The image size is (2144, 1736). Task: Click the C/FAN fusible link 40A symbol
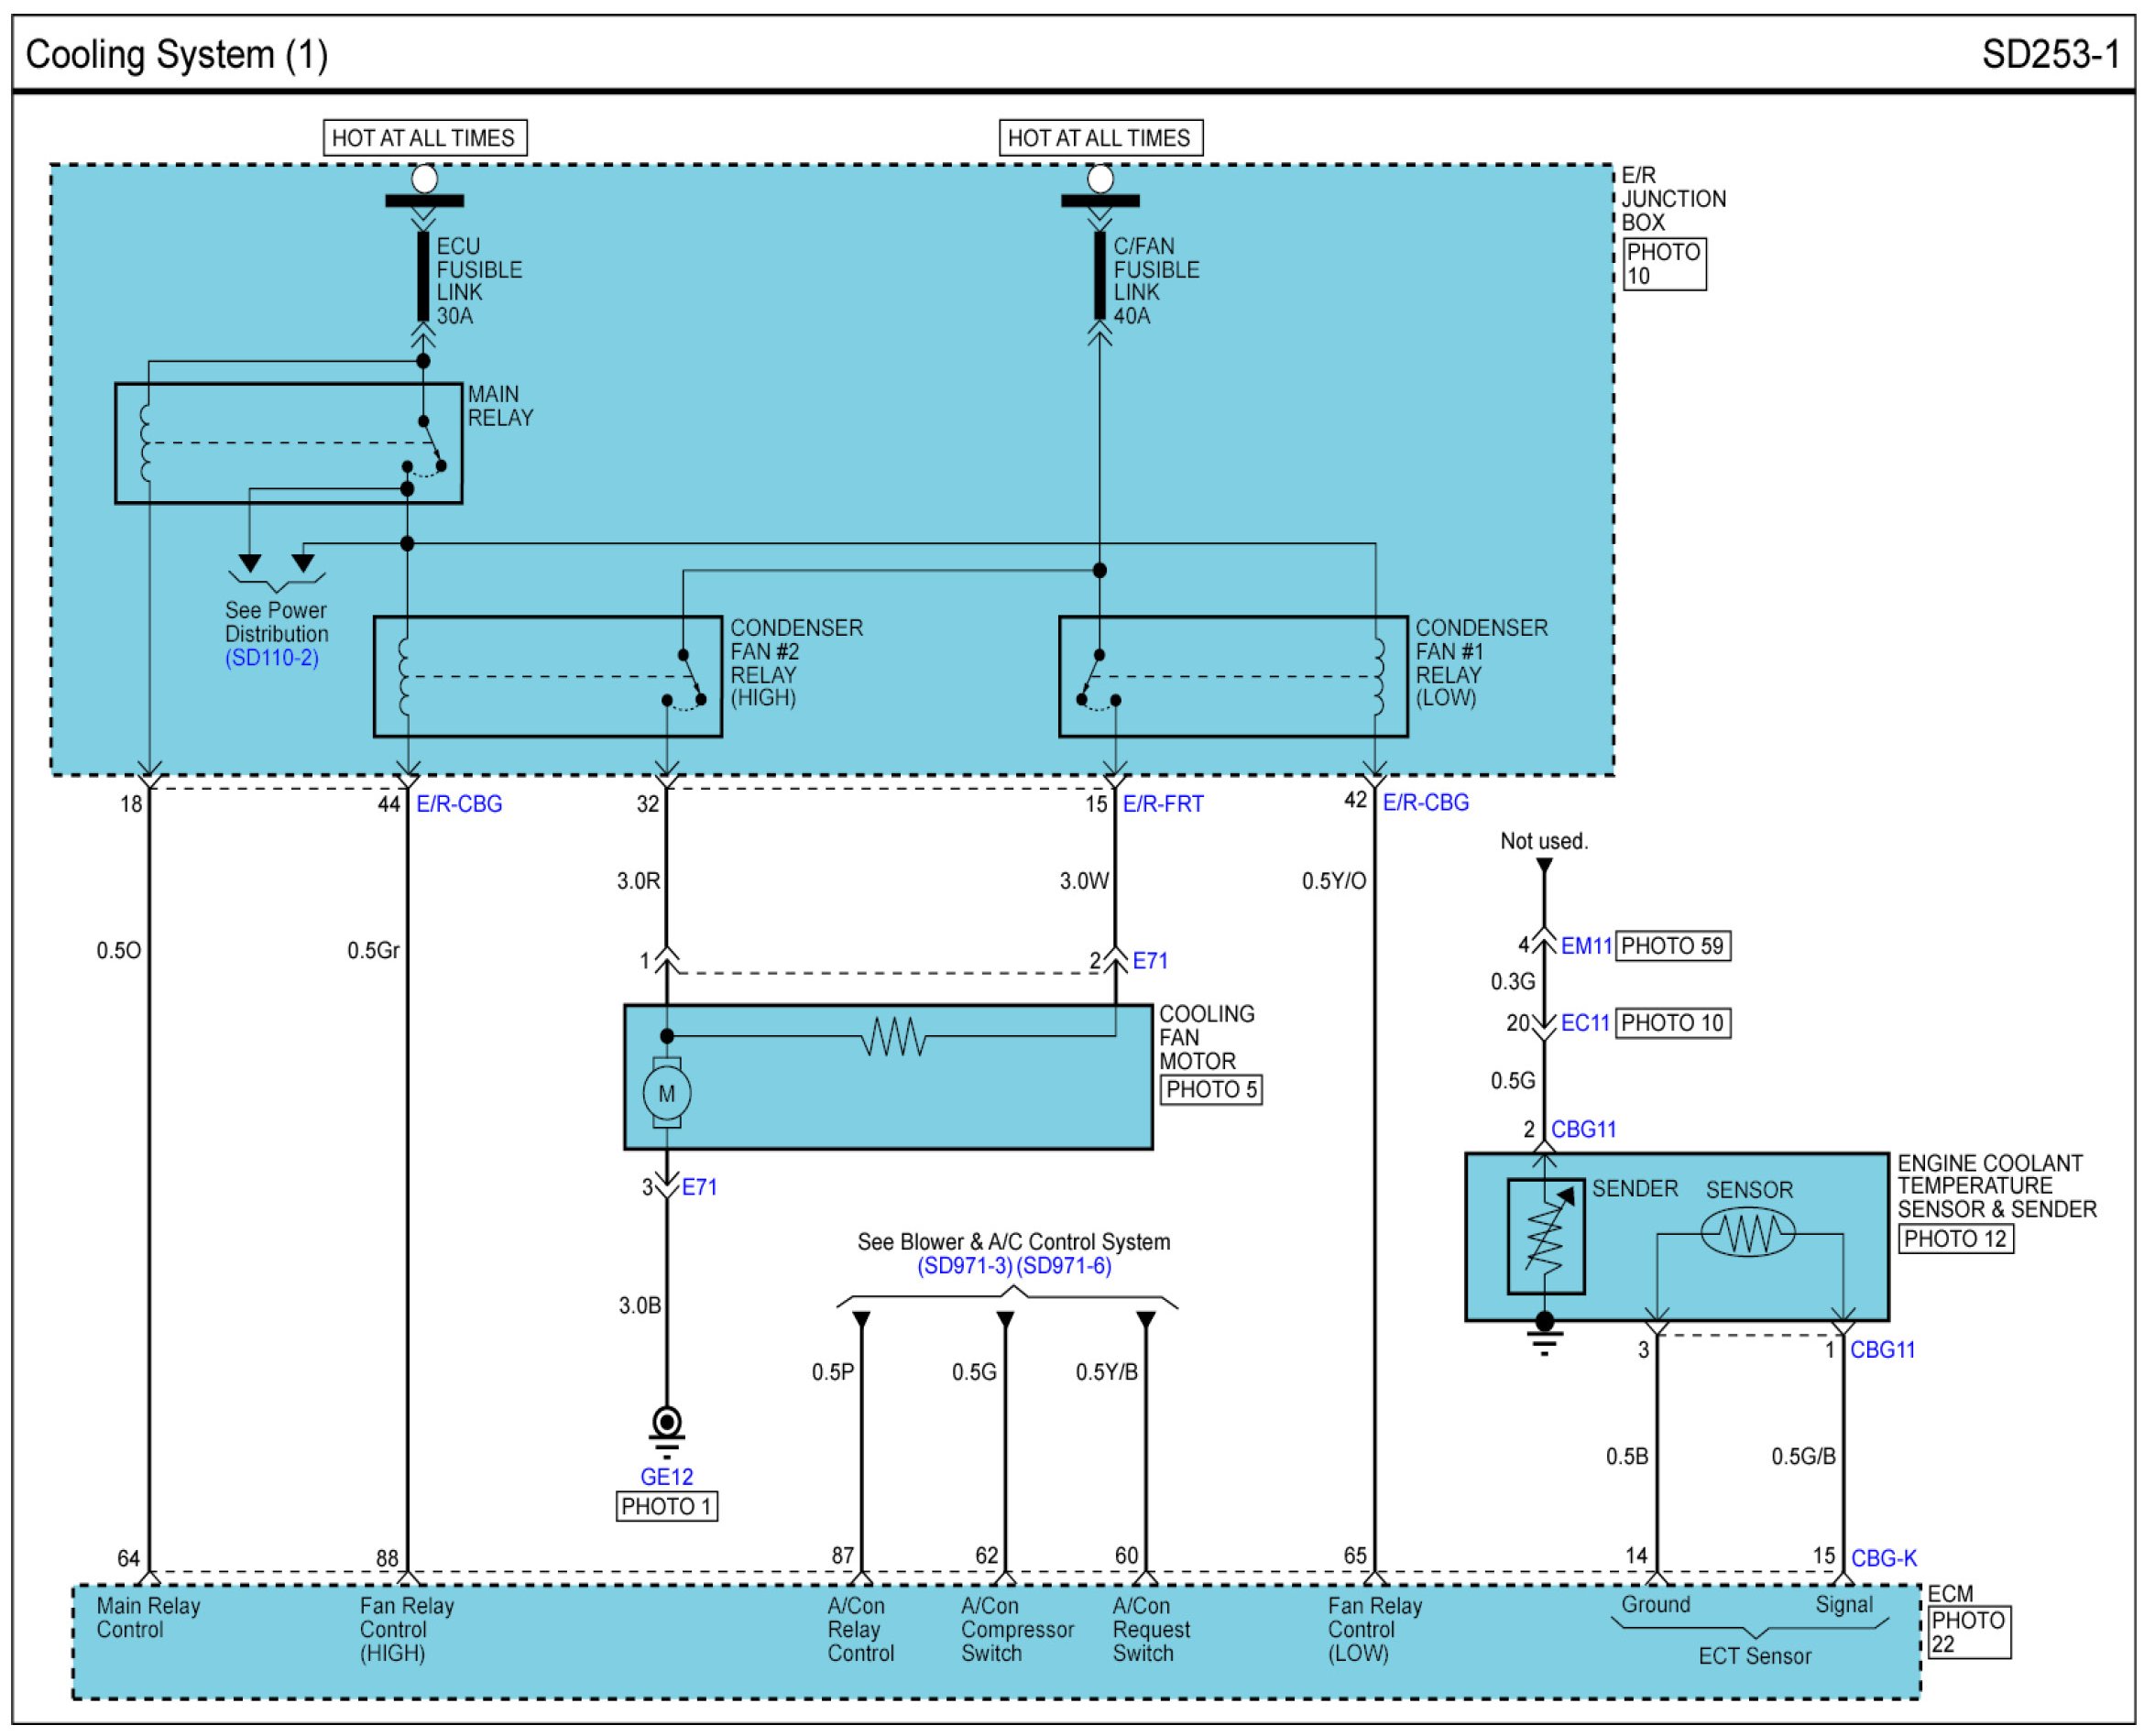pos(1099,276)
